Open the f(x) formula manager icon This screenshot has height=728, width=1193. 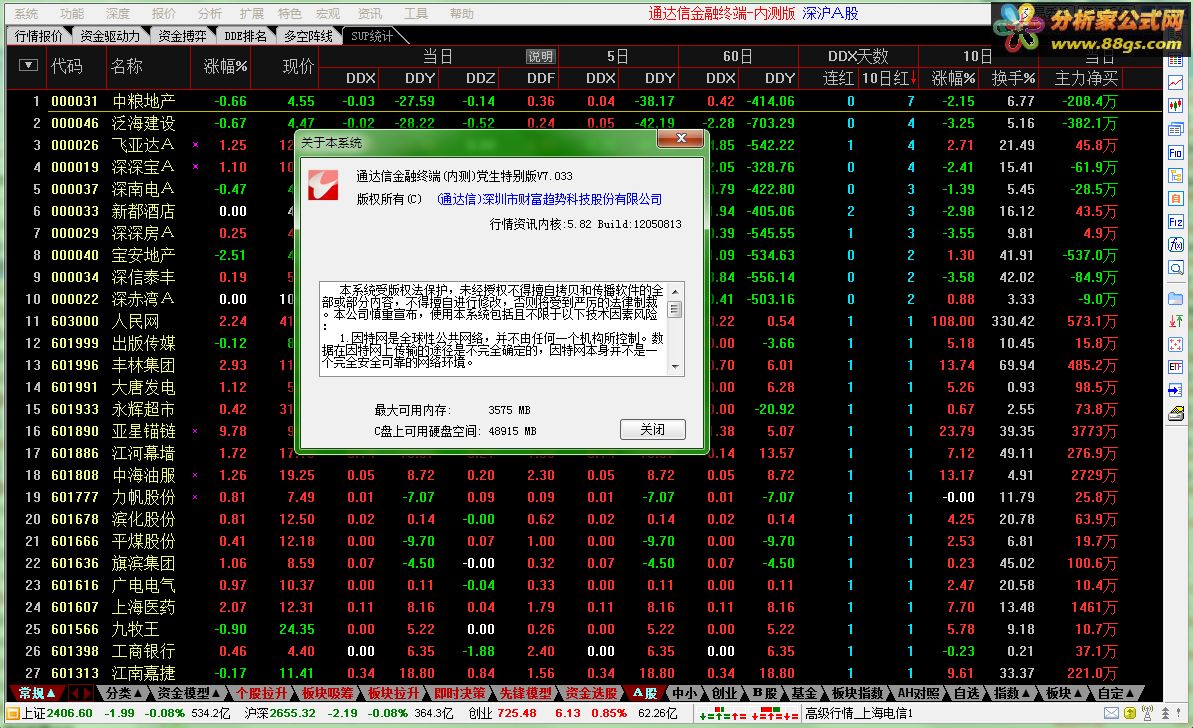1176,244
